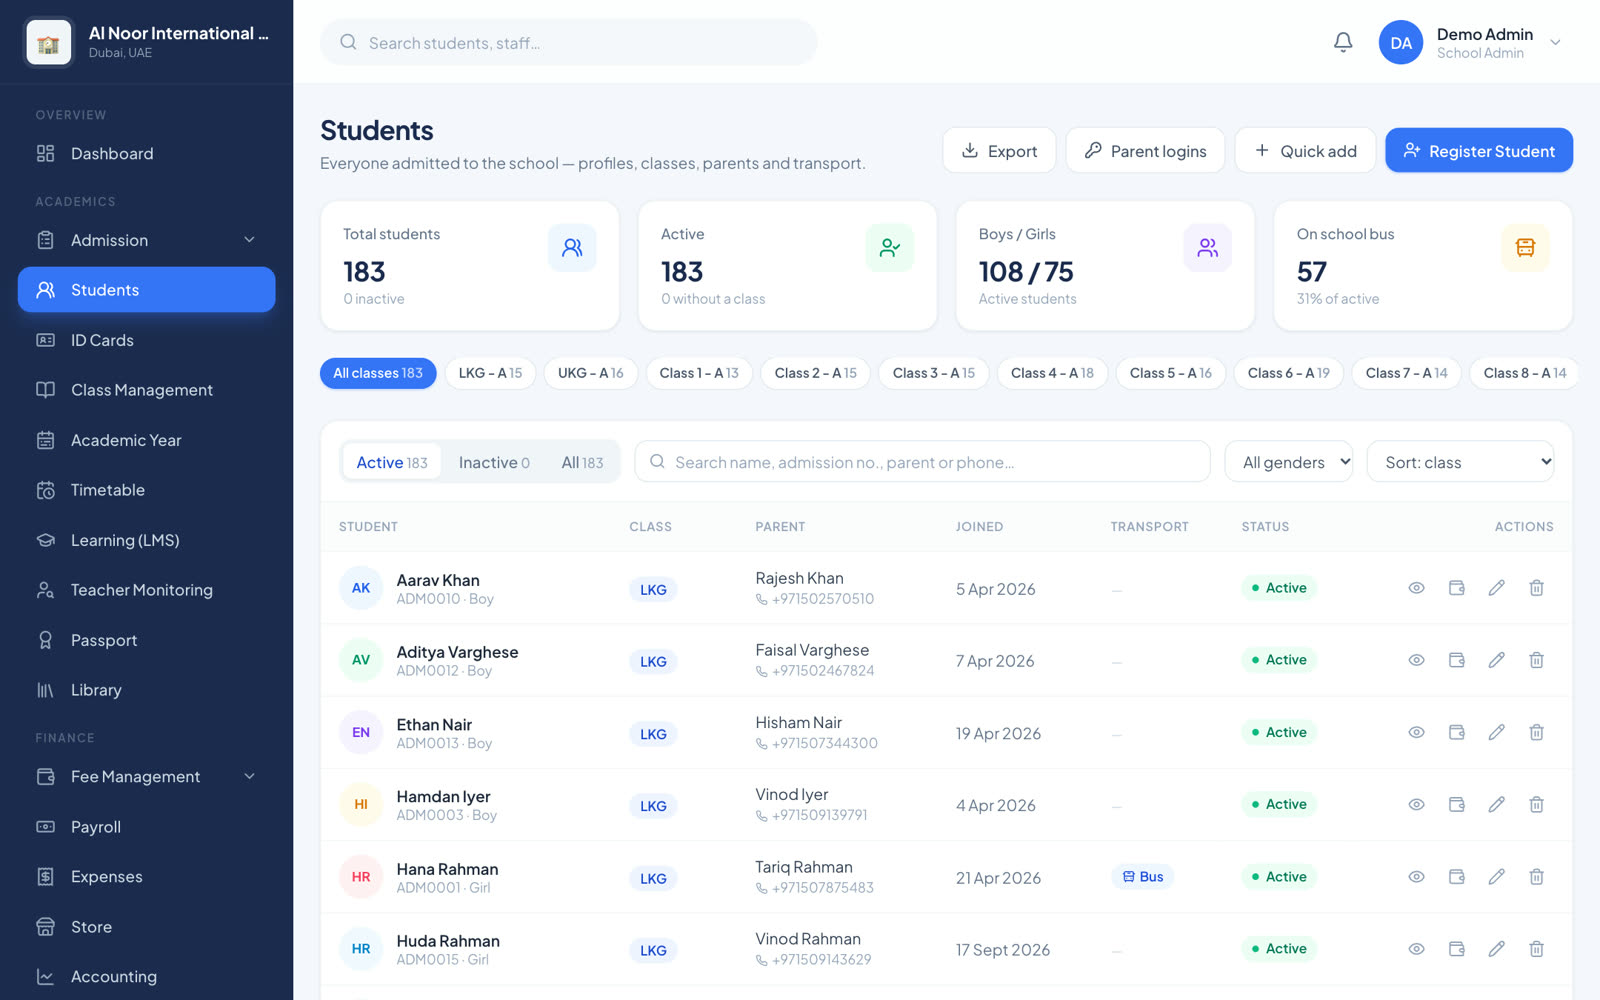The width and height of the screenshot is (1600, 1000).
Task: Edit Hana Rahman with the pencil icon
Action: pos(1496,877)
